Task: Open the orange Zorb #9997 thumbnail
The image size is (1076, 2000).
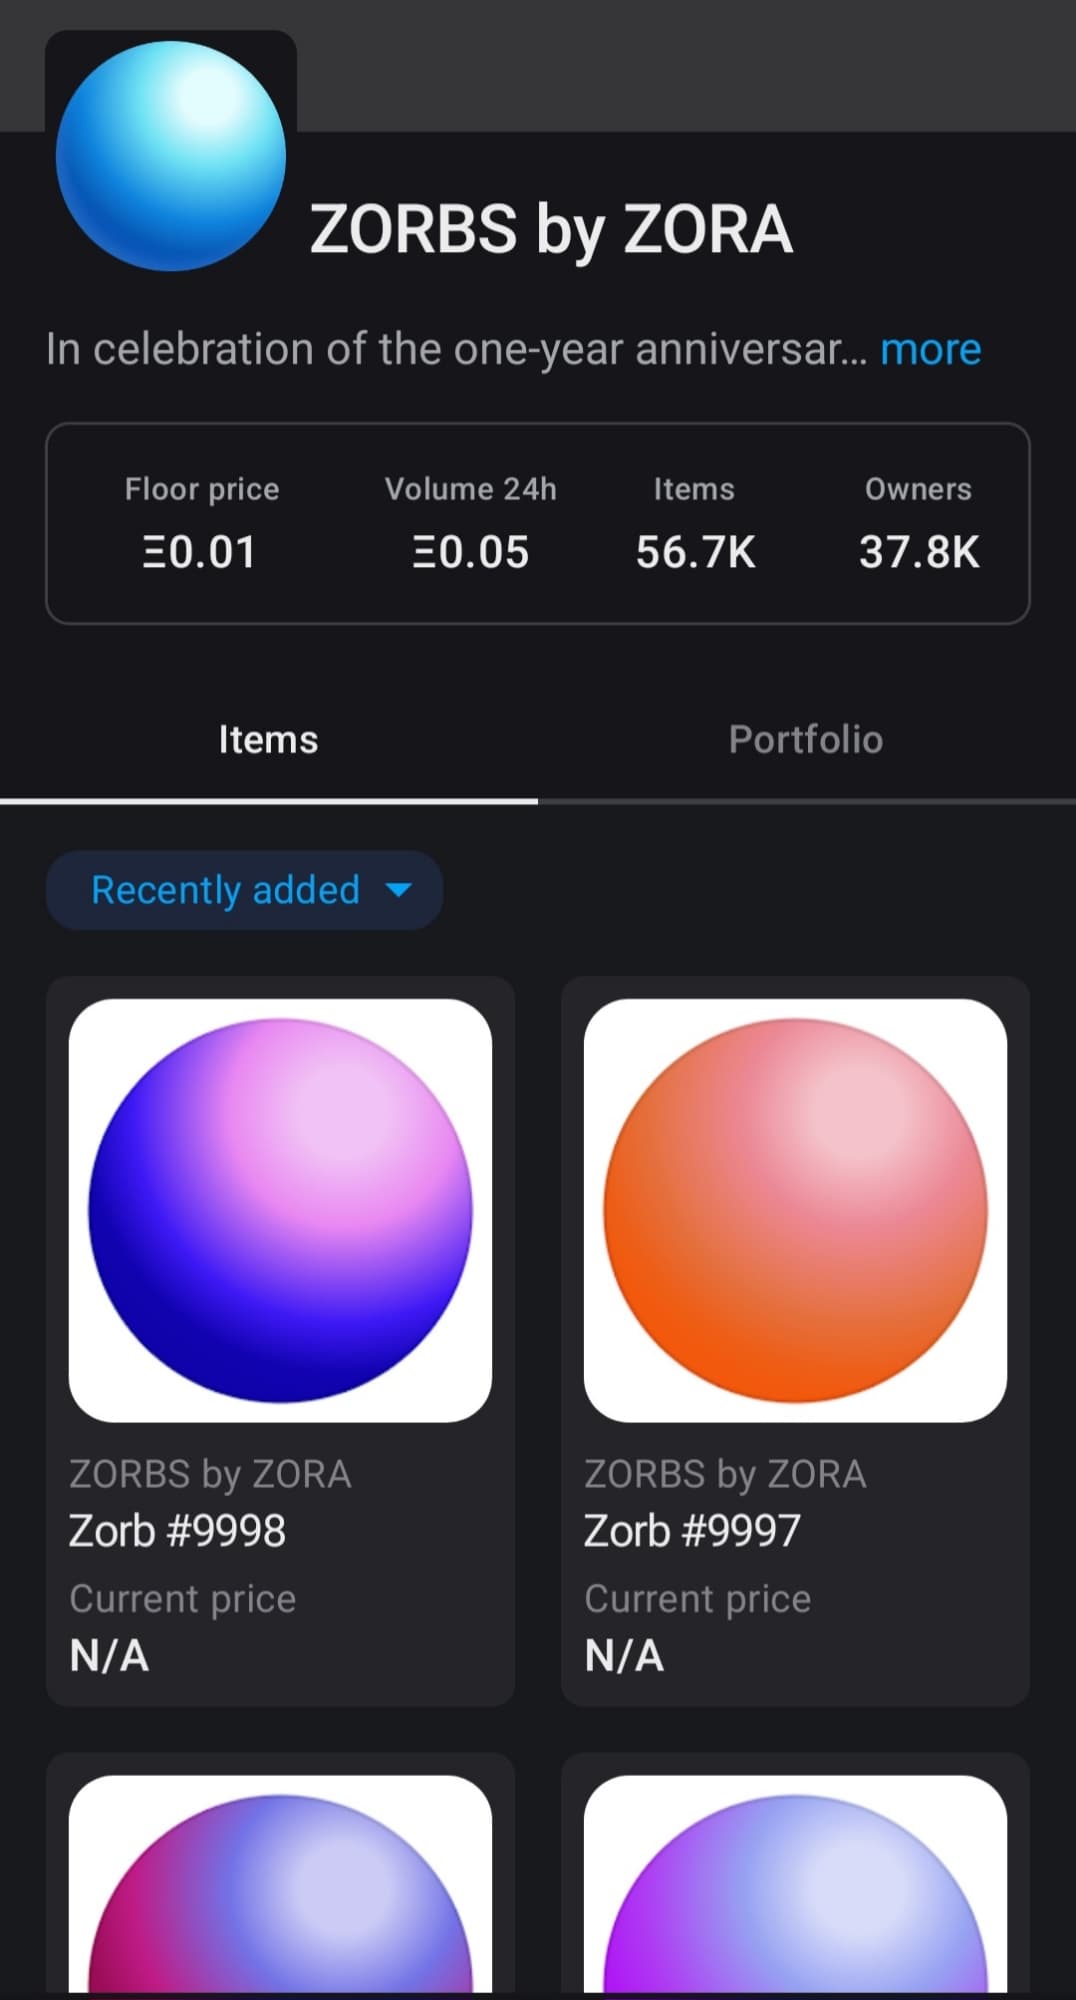Action: click(x=795, y=1210)
